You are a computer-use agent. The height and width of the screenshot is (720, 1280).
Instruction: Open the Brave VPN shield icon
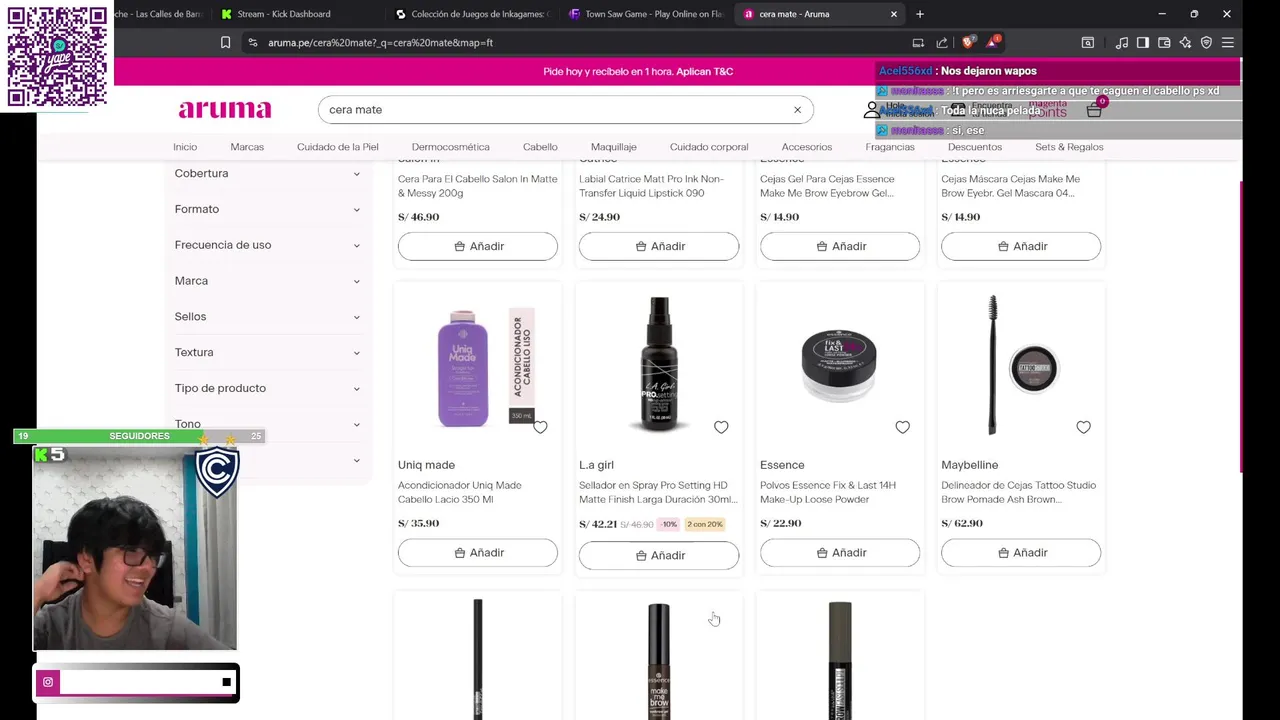(1206, 43)
